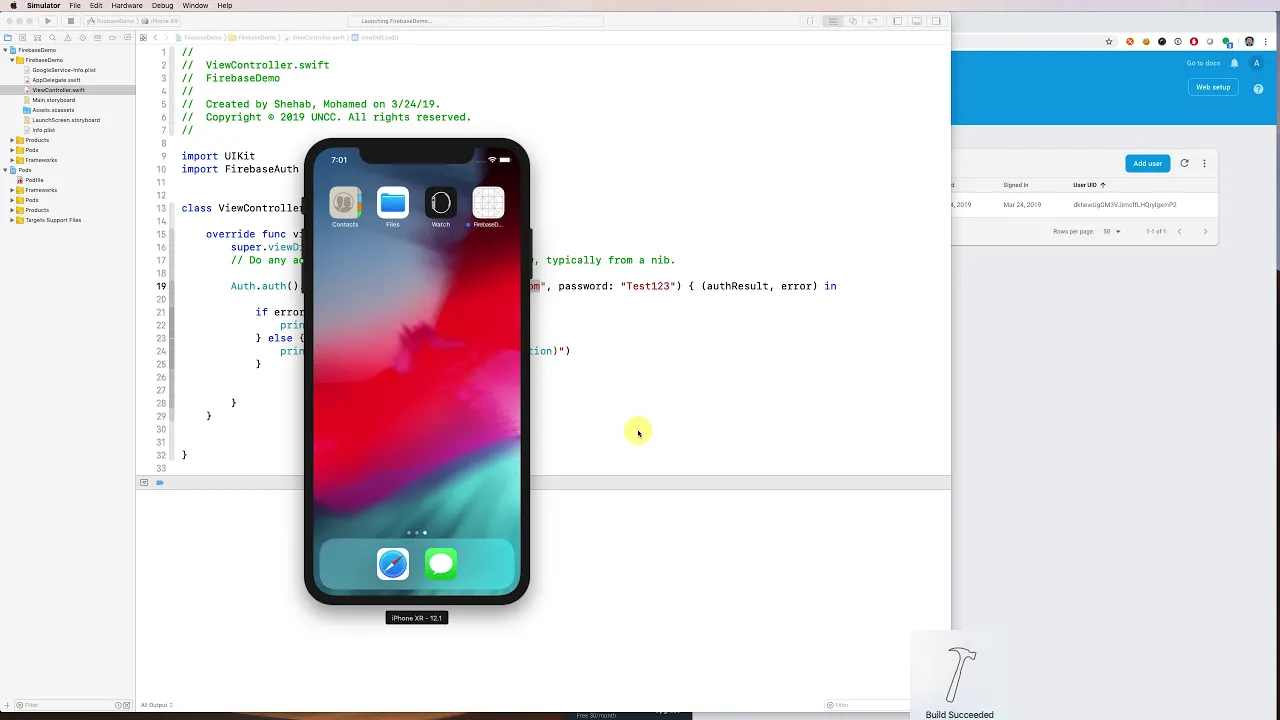The width and height of the screenshot is (1280, 720).
Task: Open users table three-dot overflow menu
Action: (1204, 163)
